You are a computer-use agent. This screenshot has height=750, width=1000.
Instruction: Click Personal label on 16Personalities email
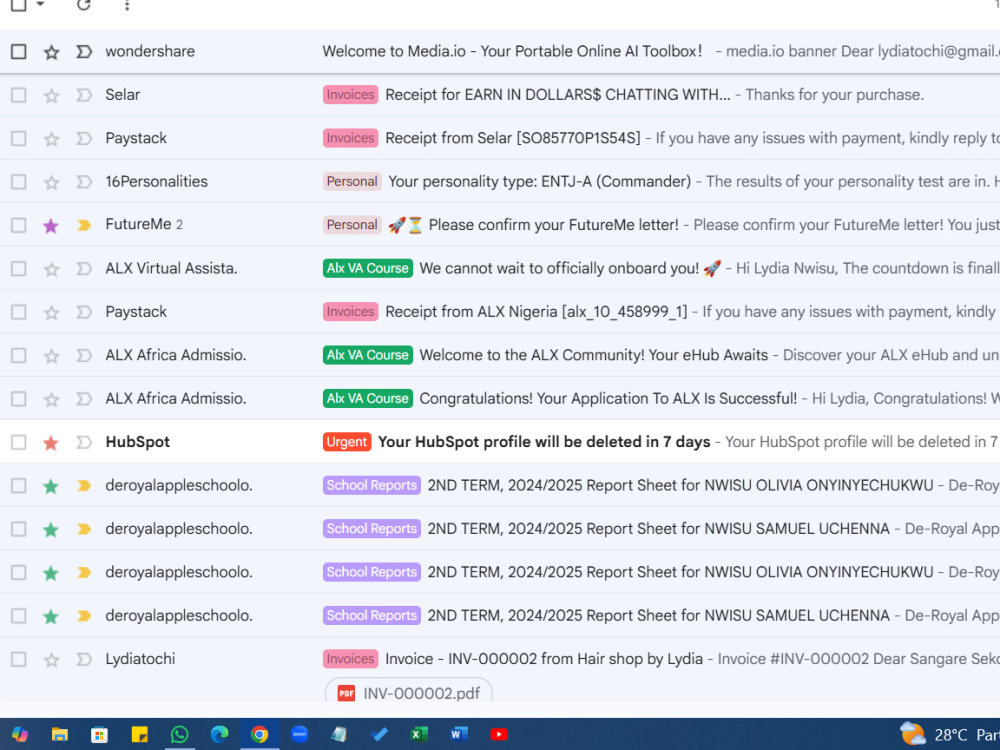[x=351, y=181]
